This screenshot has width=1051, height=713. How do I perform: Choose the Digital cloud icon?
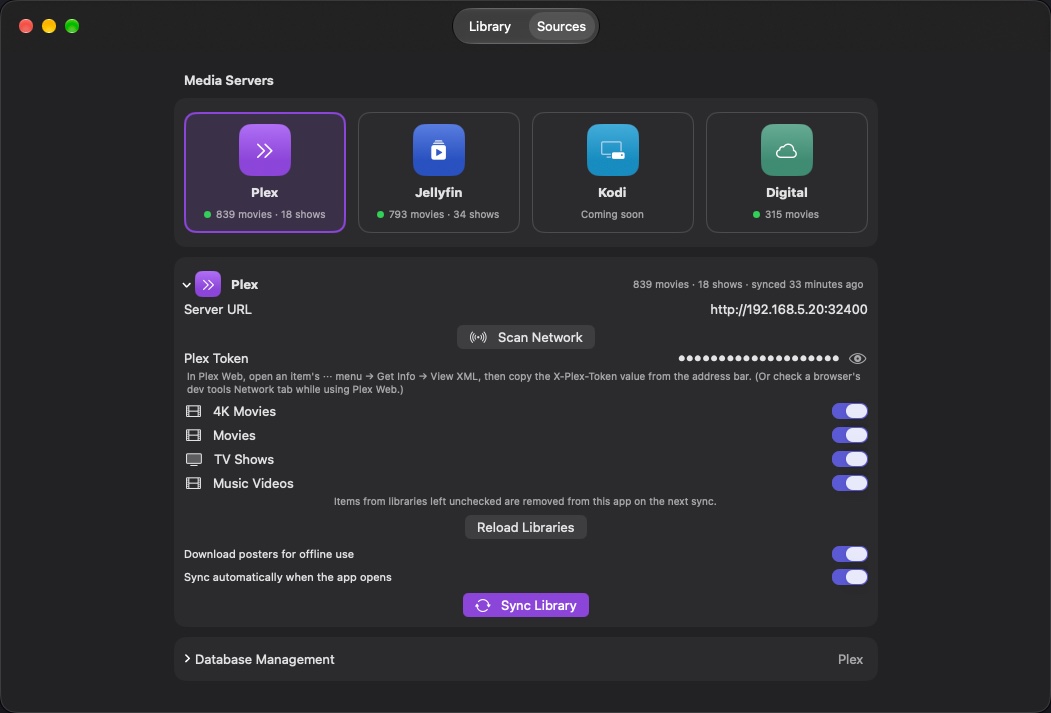[x=786, y=150]
